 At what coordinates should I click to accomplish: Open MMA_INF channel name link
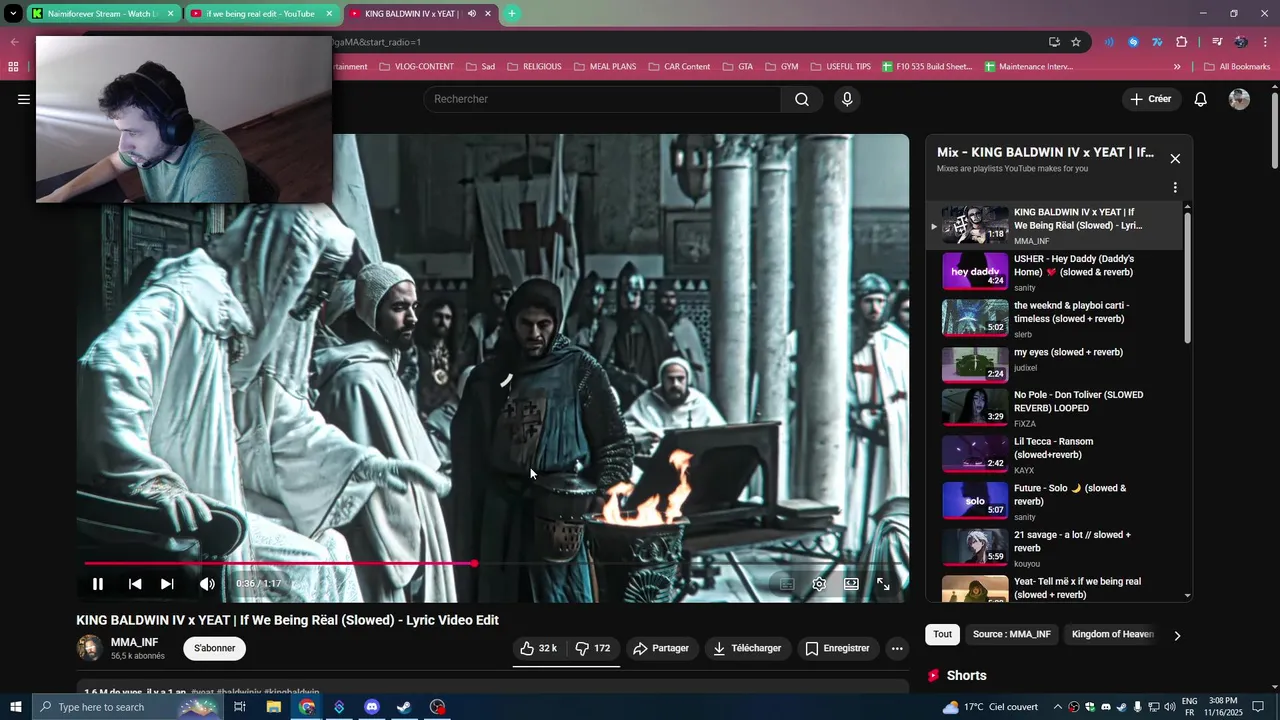tap(134, 642)
